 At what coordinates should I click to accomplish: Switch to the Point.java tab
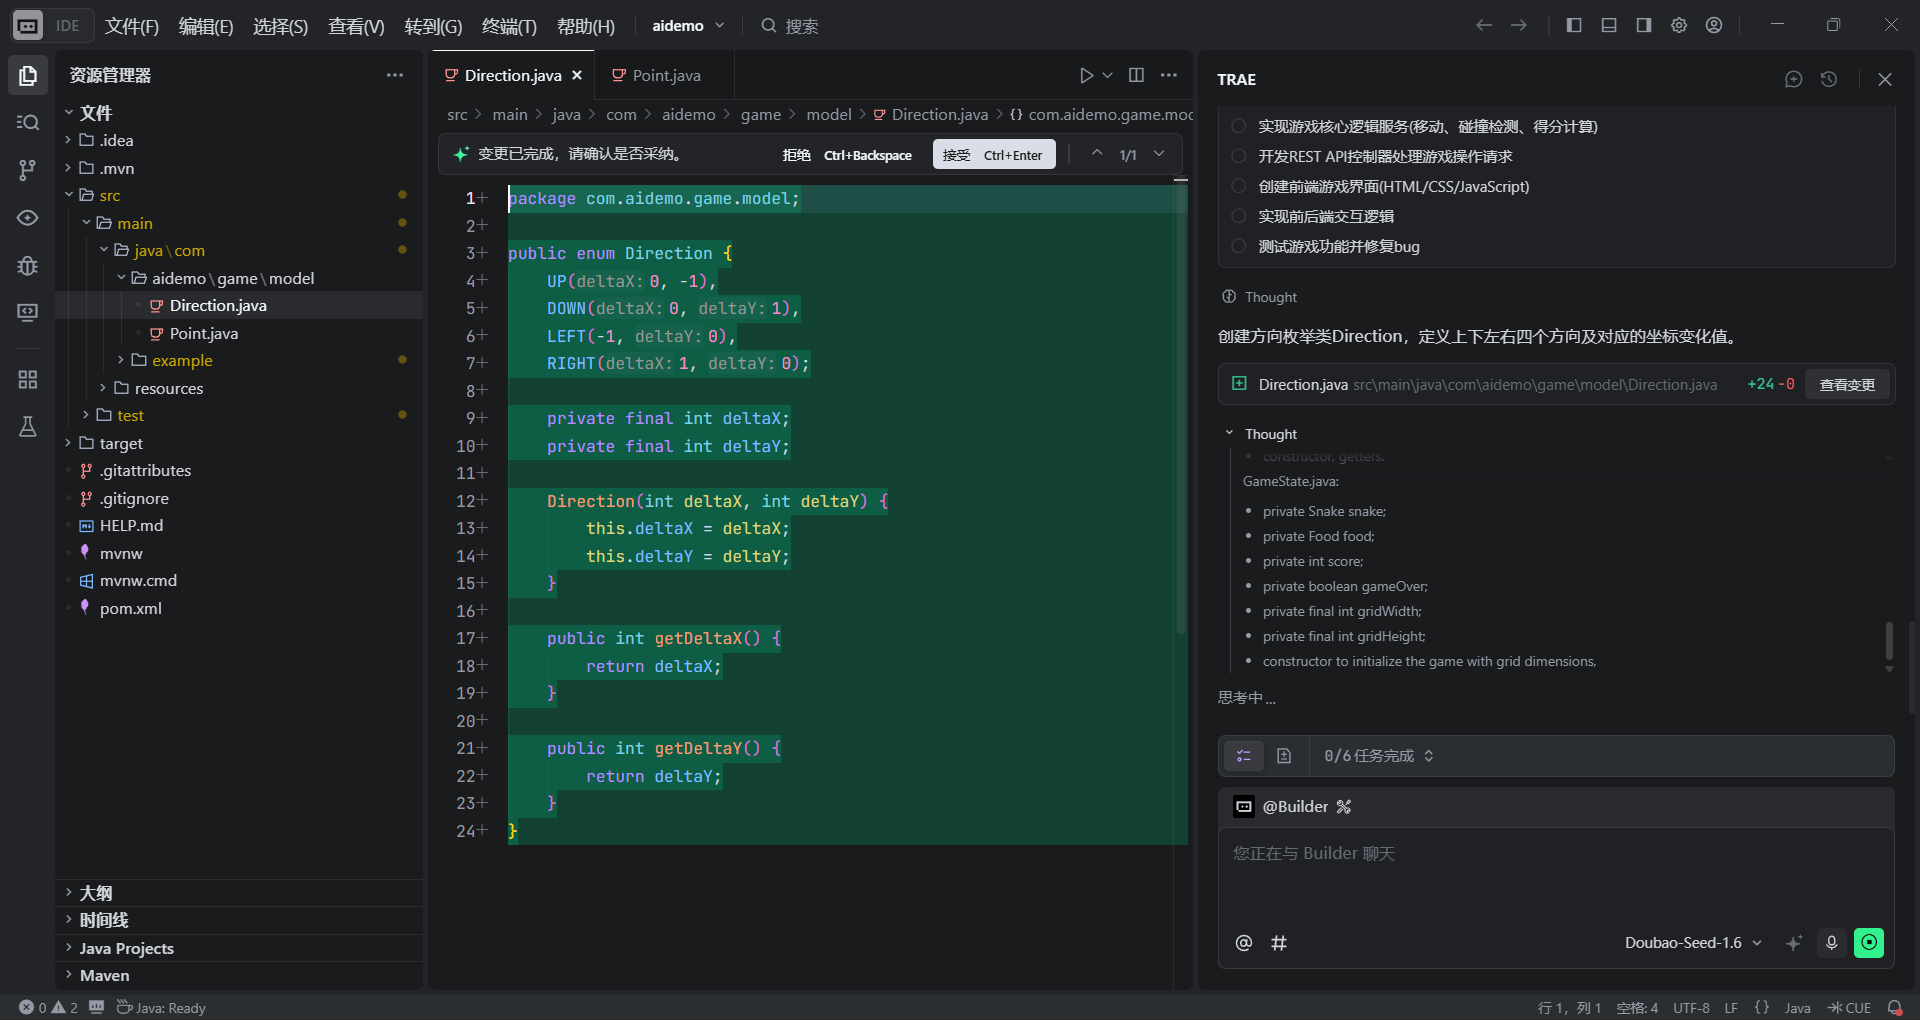point(666,75)
